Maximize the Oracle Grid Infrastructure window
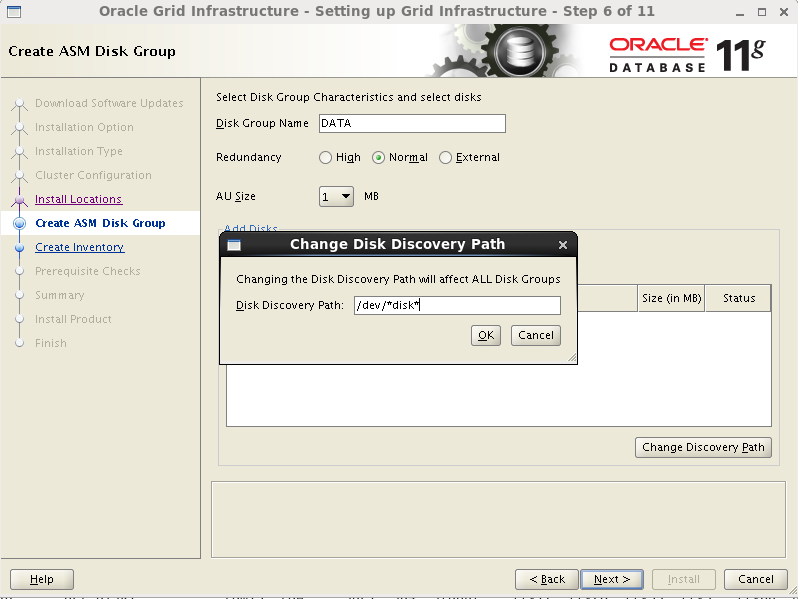The image size is (798, 599). (x=762, y=12)
